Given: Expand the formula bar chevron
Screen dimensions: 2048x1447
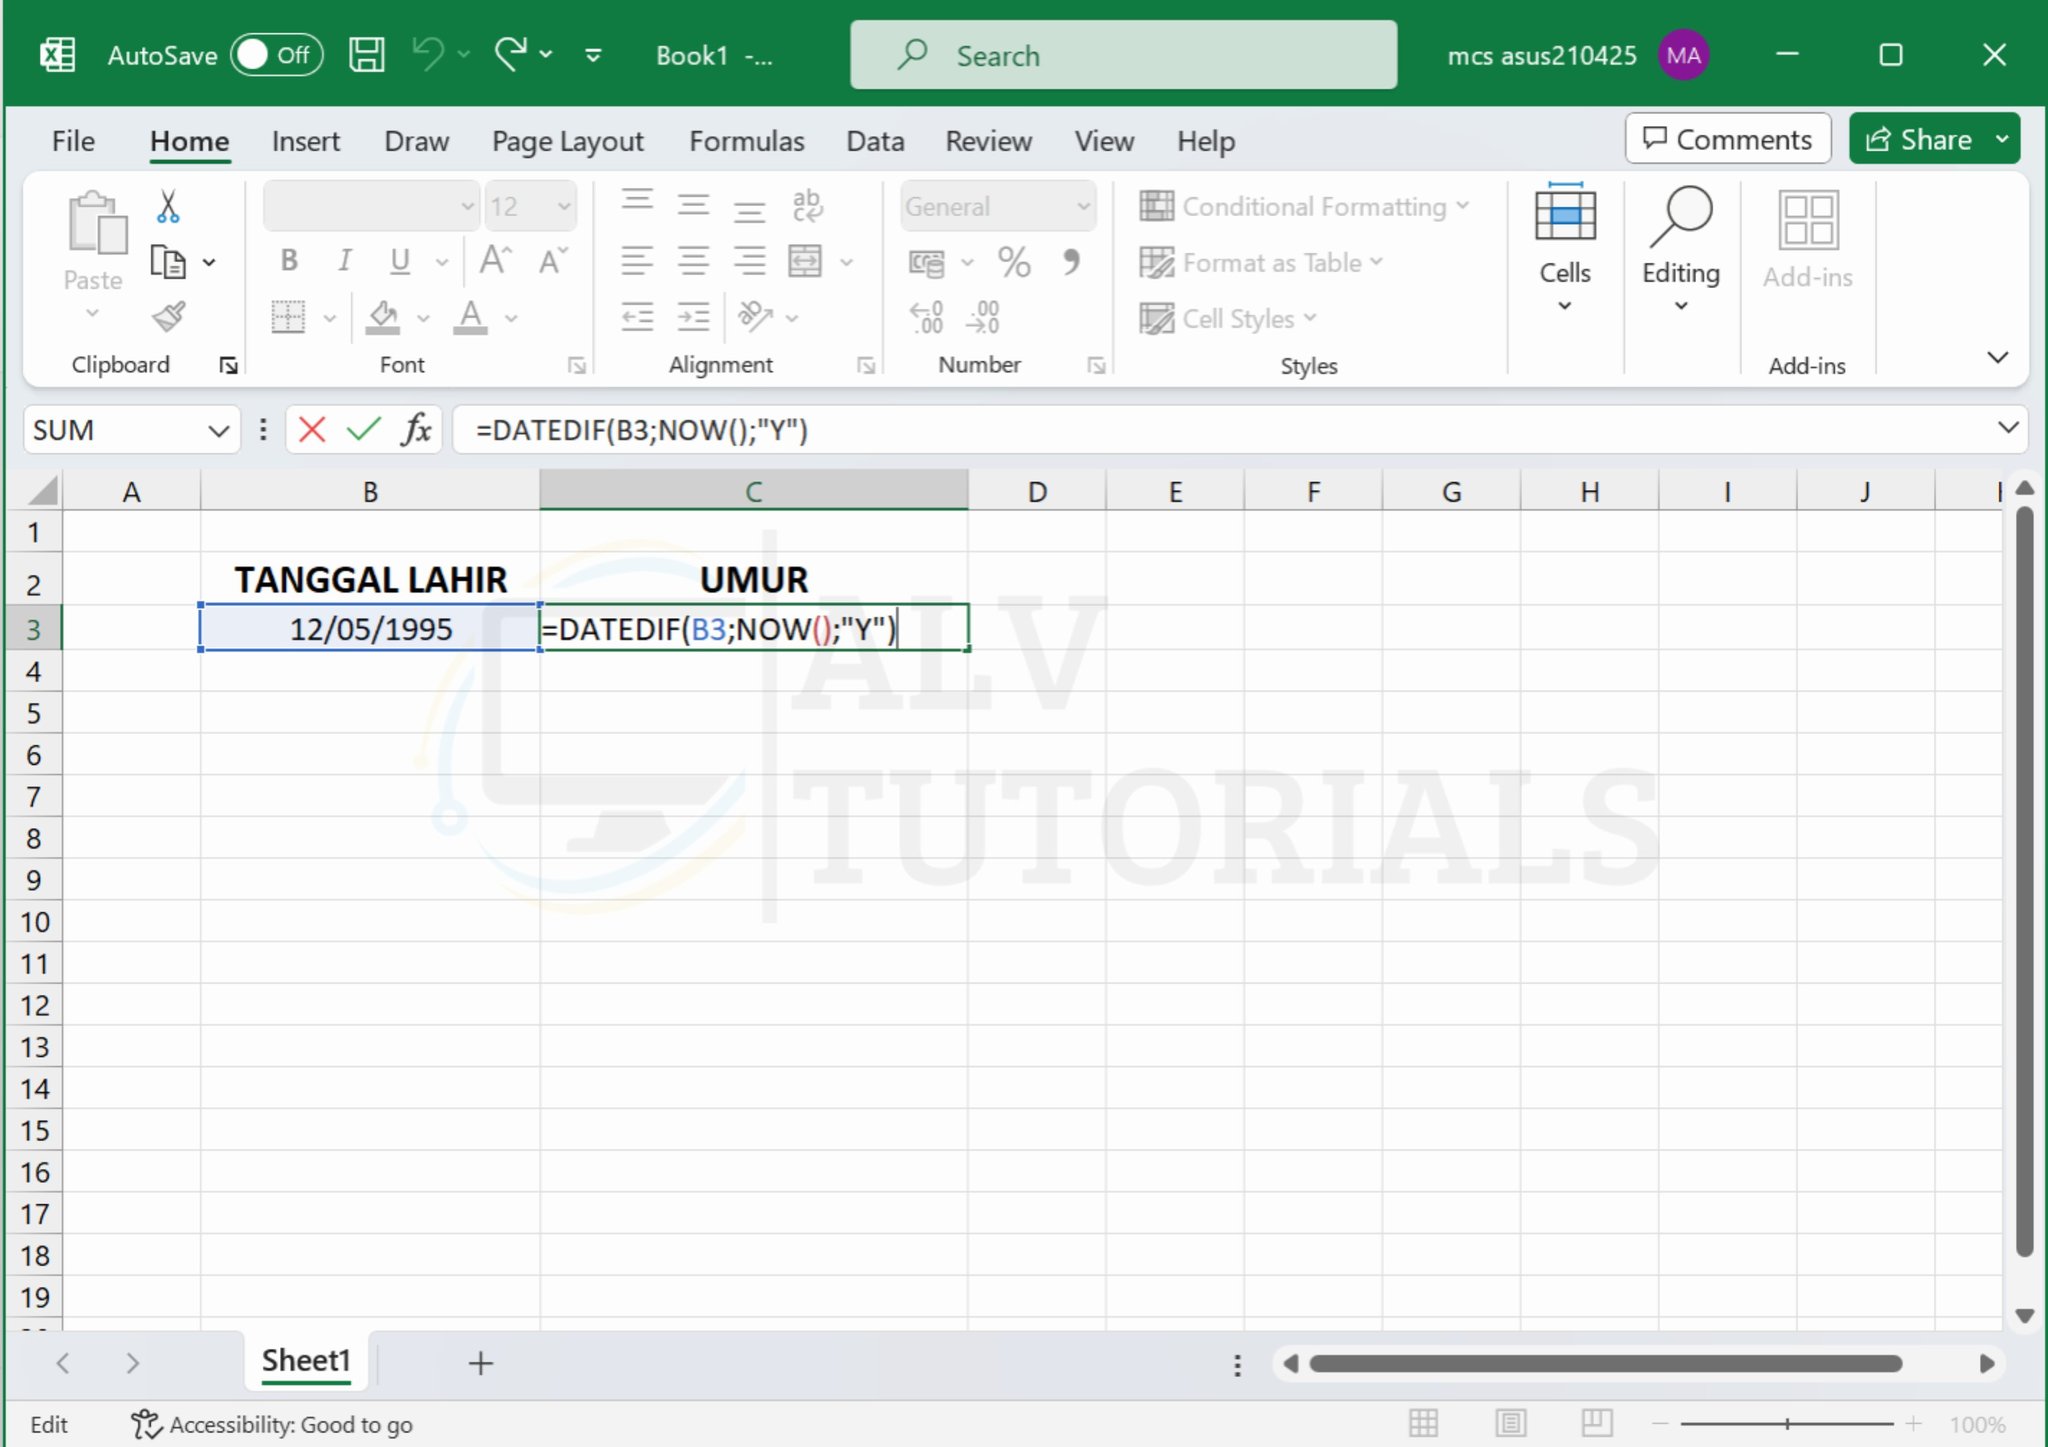Looking at the screenshot, I should pyautogui.click(x=2007, y=429).
